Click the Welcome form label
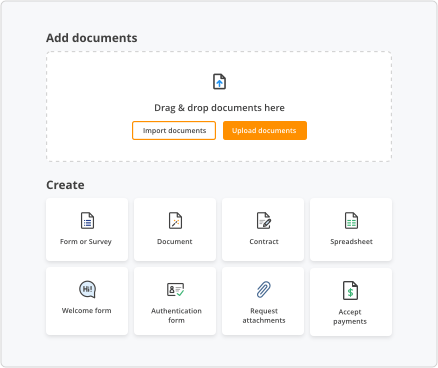The image size is (438, 368). tap(87, 310)
